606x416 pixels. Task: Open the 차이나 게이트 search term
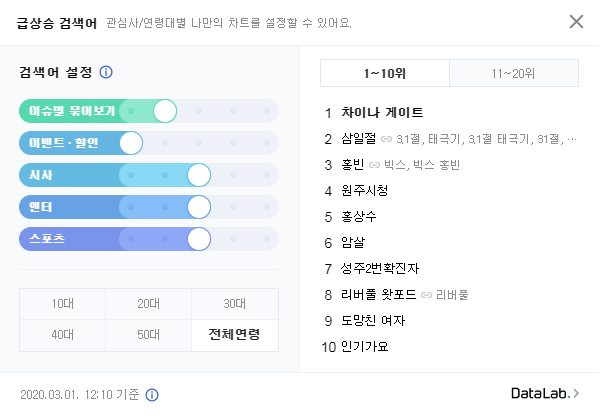point(382,112)
